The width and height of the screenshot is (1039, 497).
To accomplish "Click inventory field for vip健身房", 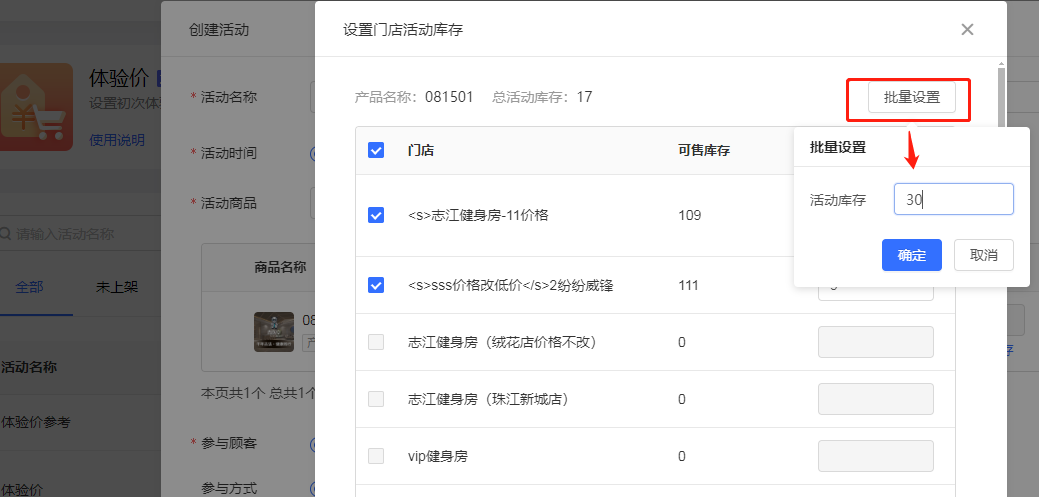I will tap(875, 456).
